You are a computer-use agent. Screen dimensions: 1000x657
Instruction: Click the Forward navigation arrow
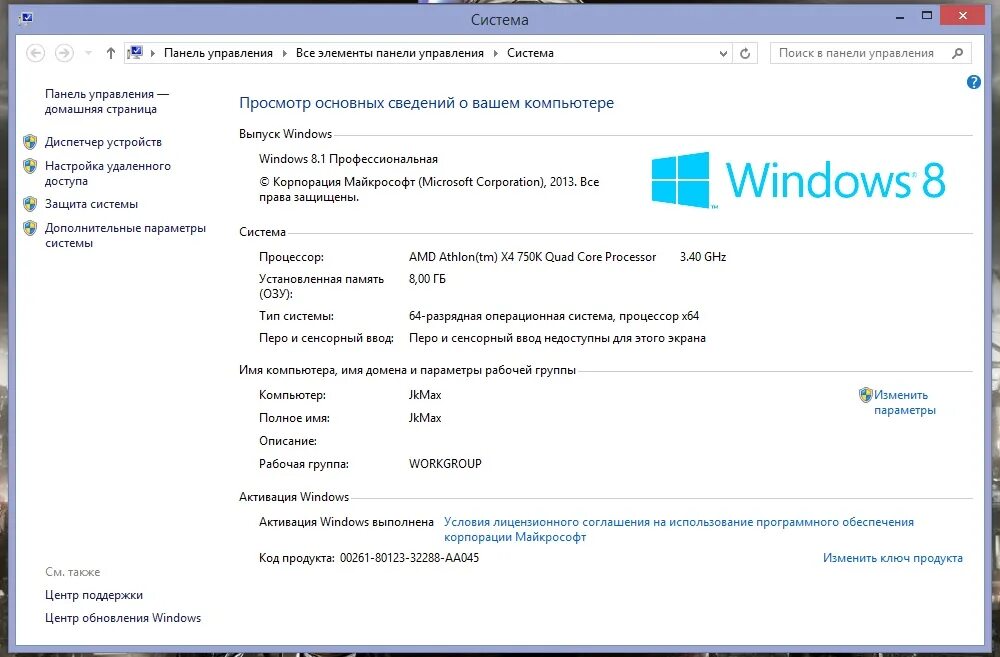click(x=64, y=53)
